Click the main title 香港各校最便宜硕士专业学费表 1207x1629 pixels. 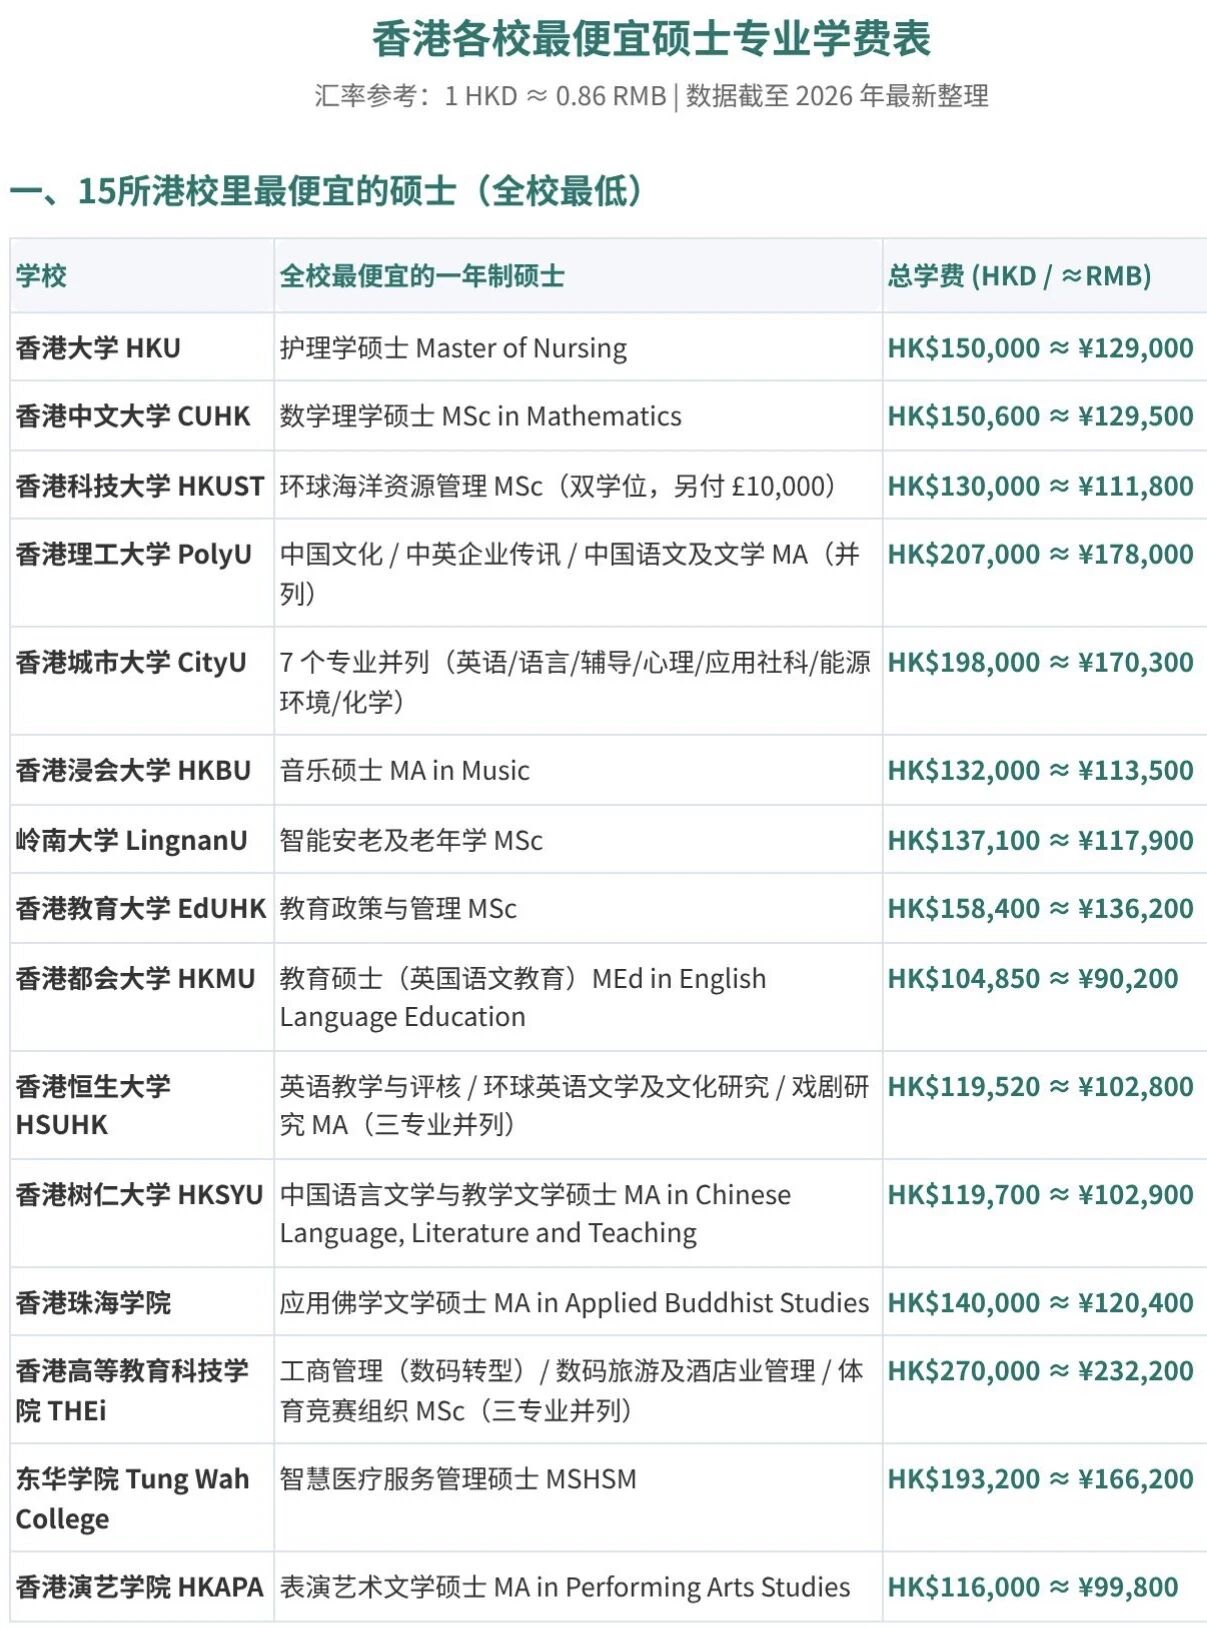651,39
